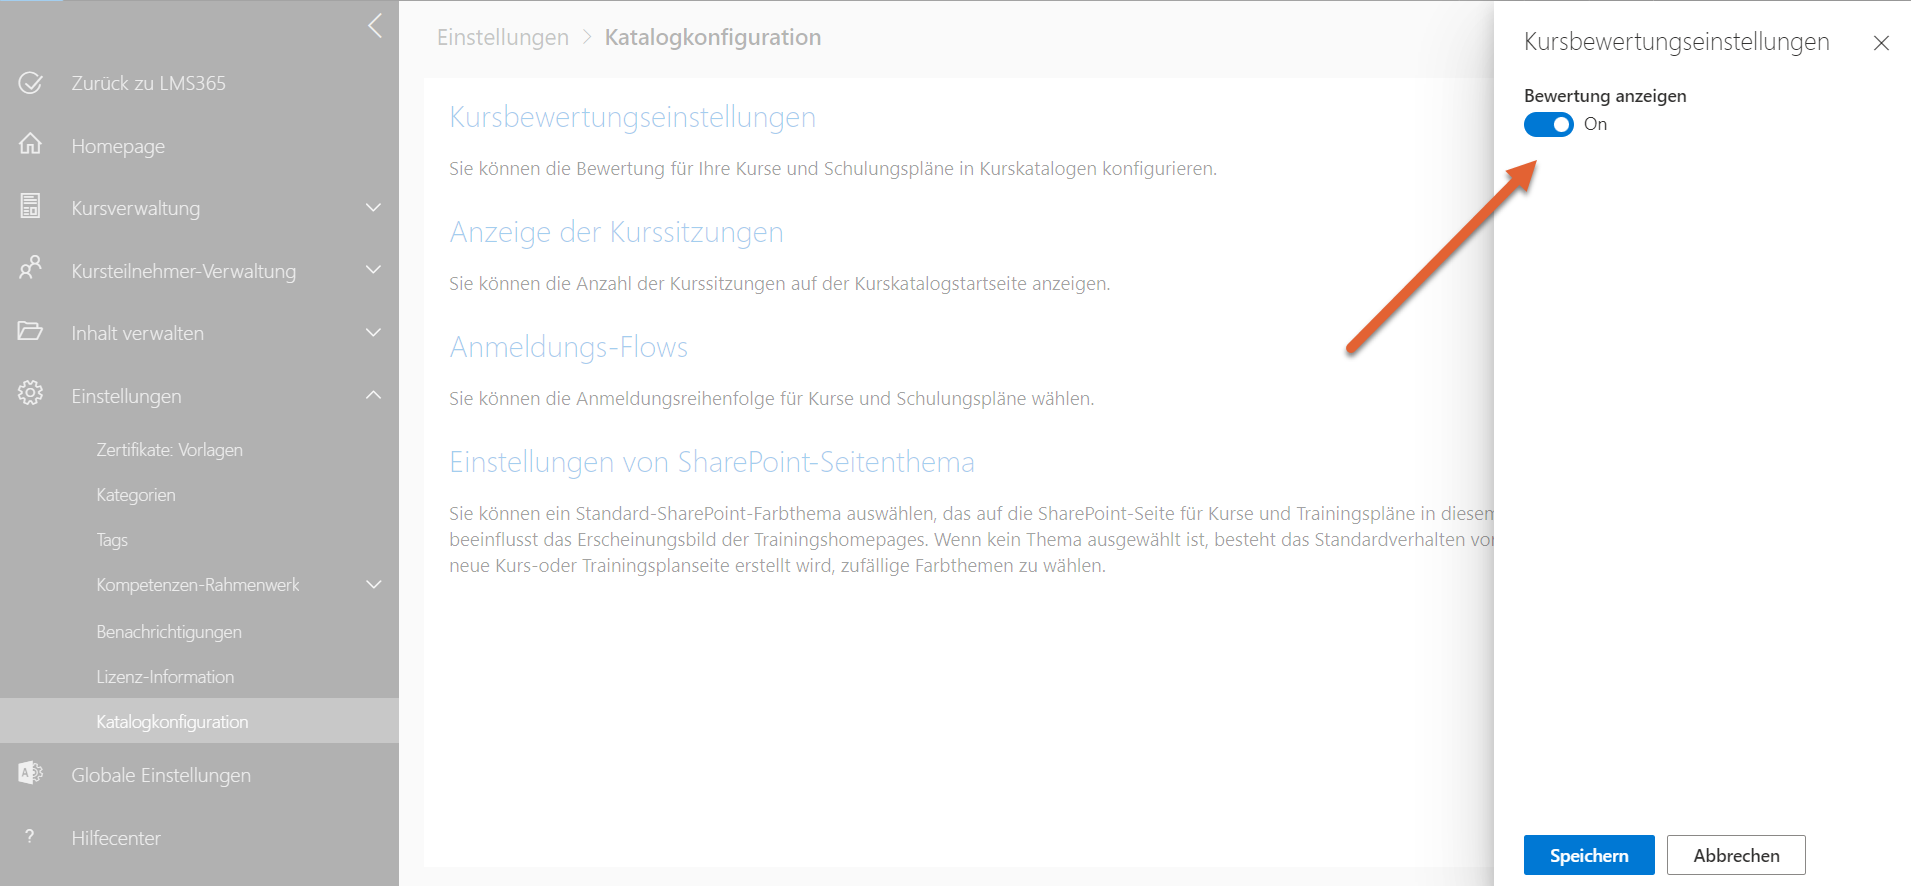Click the Kursteilnehmer-Verwaltung people icon

pyautogui.click(x=31, y=268)
